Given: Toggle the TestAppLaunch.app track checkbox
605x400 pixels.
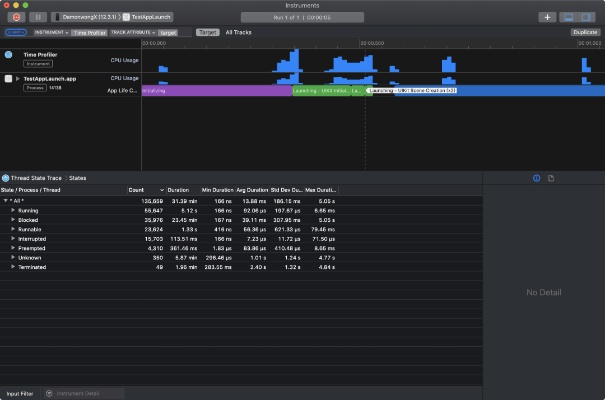Looking at the screenshot, I should 9,78.
